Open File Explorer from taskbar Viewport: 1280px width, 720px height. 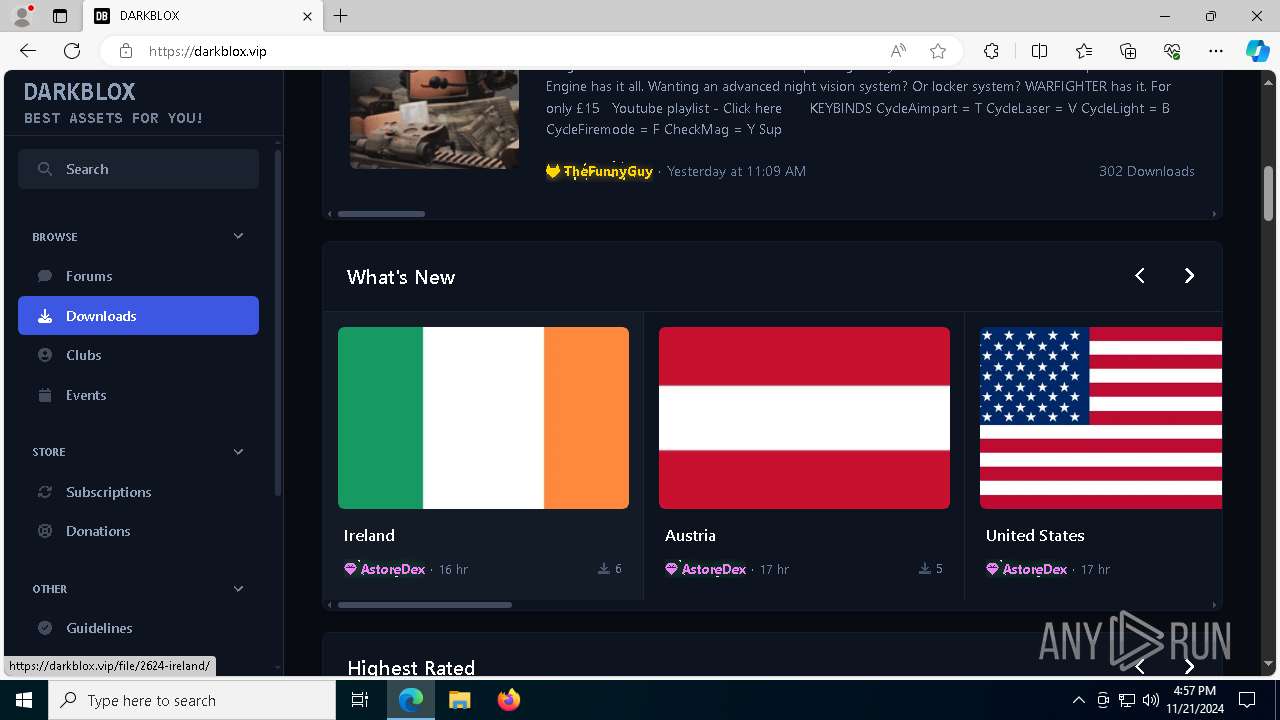[459, 700]
